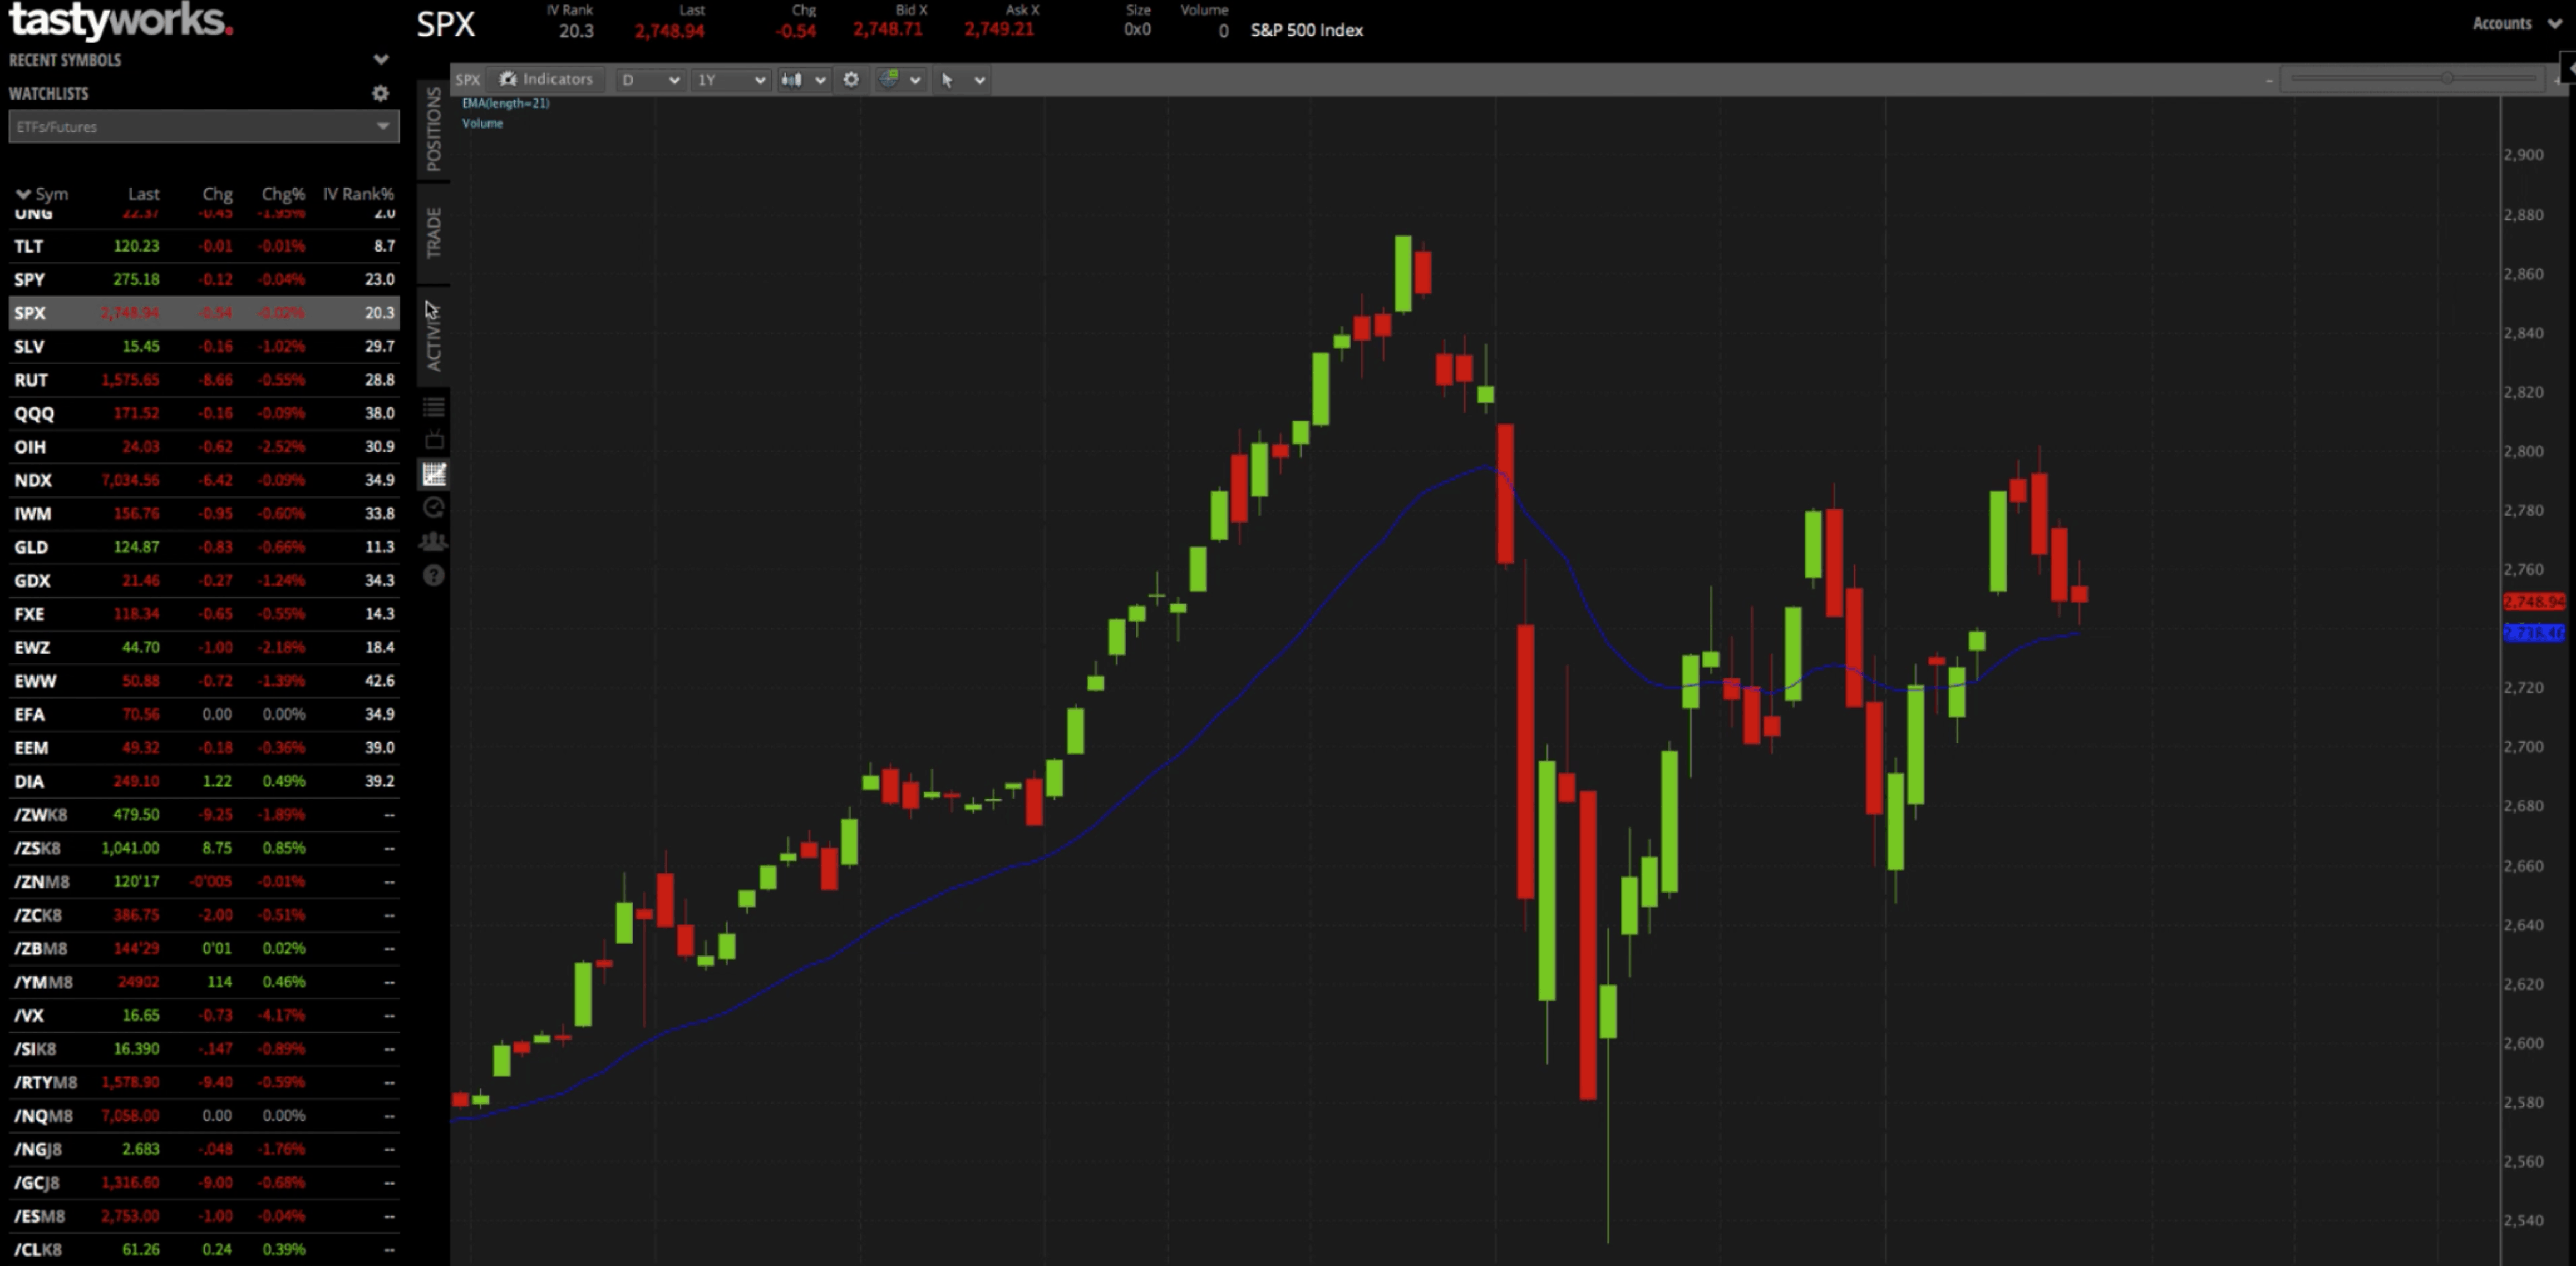The height and width of the screenshot is (1266, 2576).
Task: Select the pointer cursor tool icon
Action: pos(947,79)
